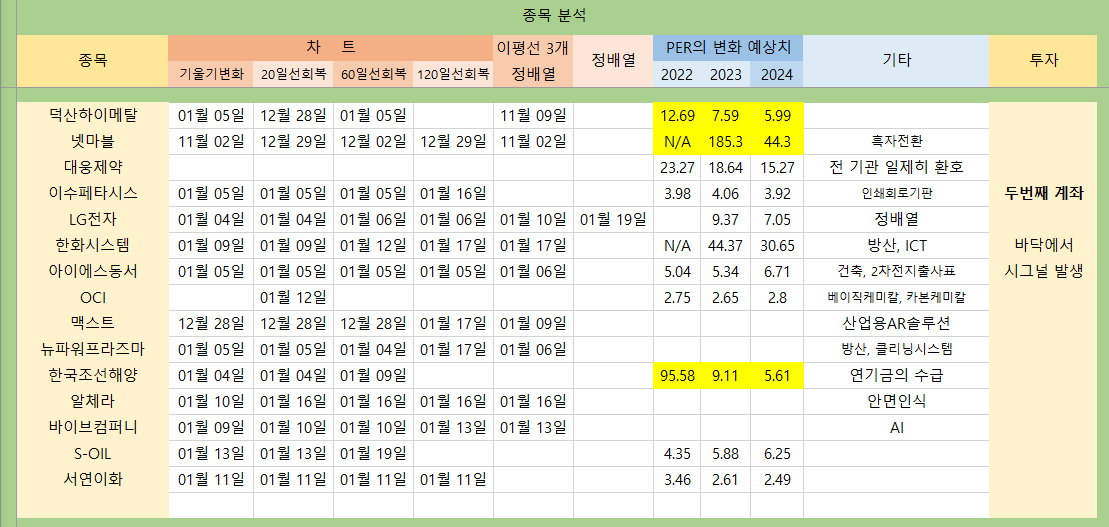Select the LG전자 stock name cell
This screenshot has height=527, width=1109.
(93, 219)
